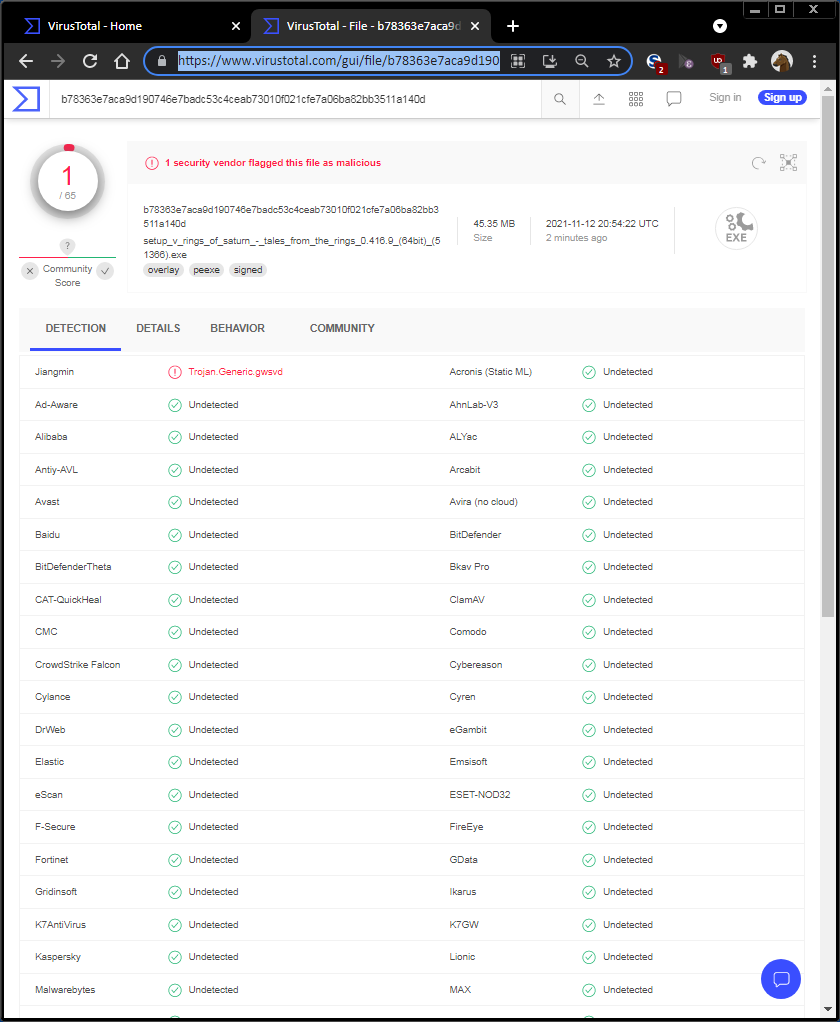Image resolution: width=840 pixels, height=1022 pixels.
Task: Open the blue chat bubble button
Action: 781,979
